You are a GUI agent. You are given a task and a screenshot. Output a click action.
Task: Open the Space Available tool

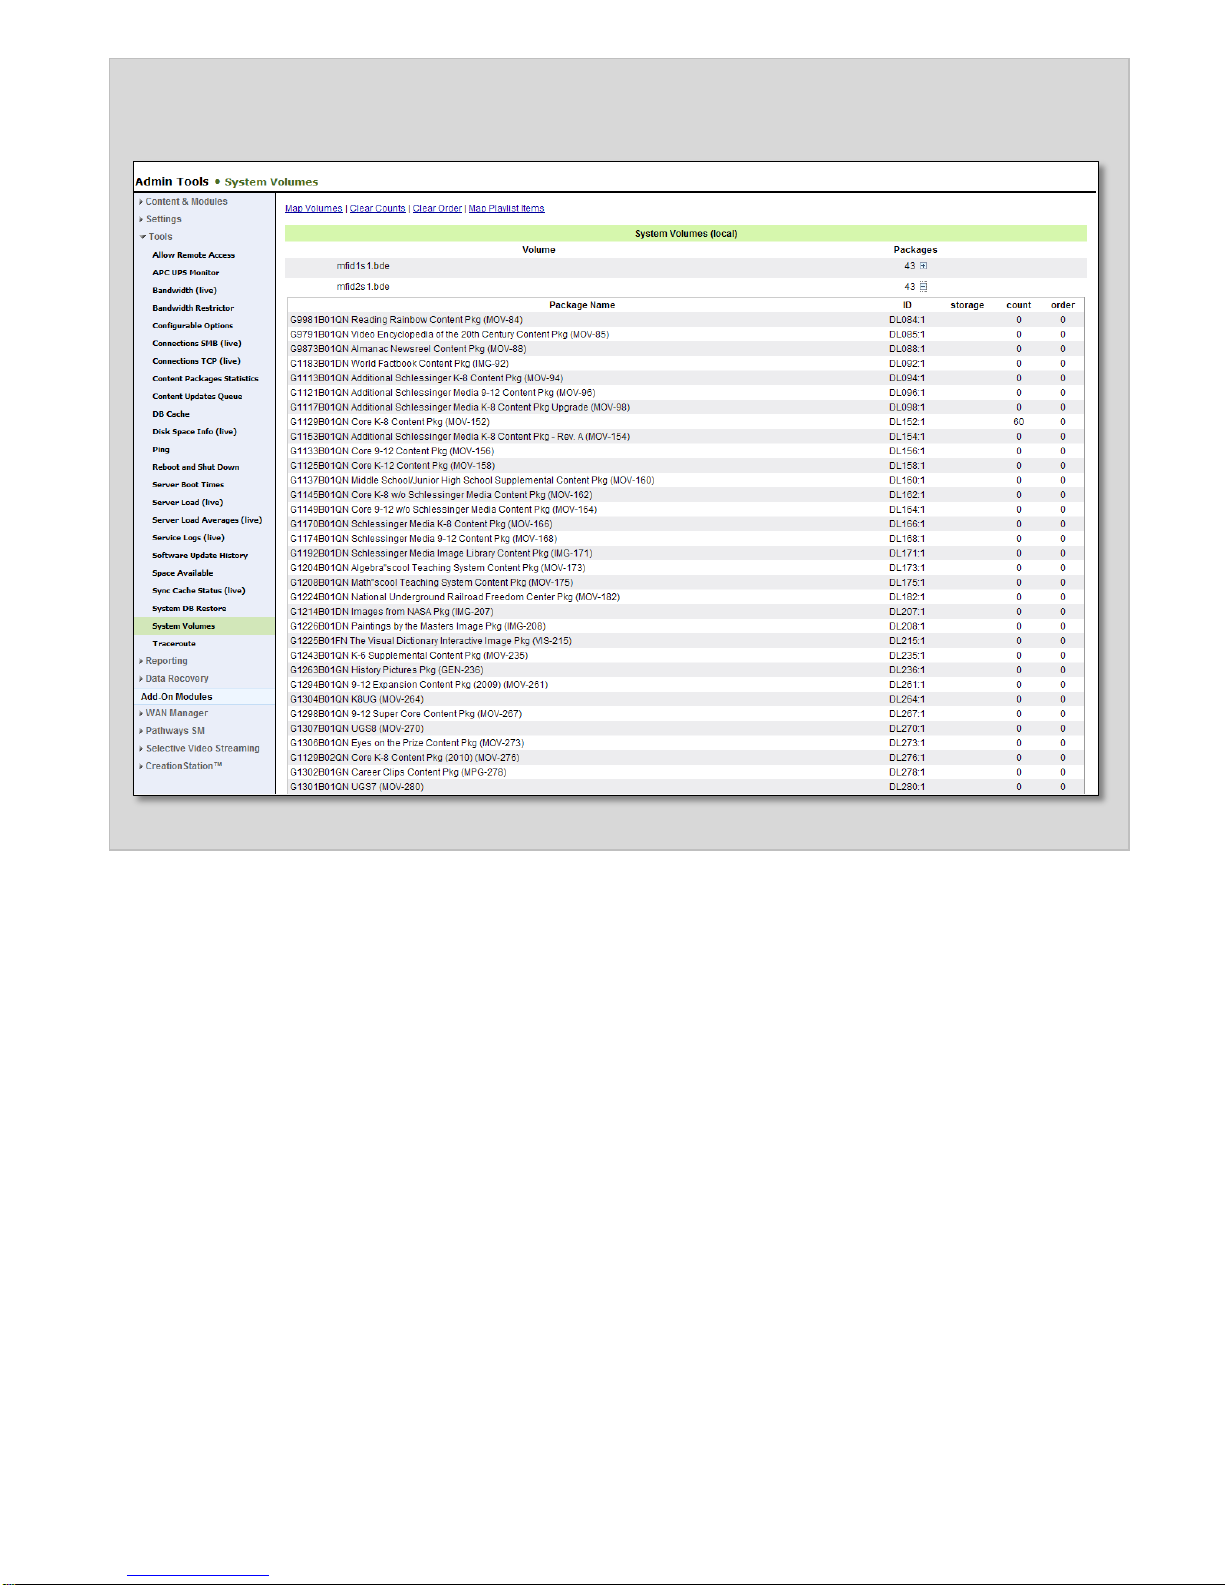[x=183, y=573]
